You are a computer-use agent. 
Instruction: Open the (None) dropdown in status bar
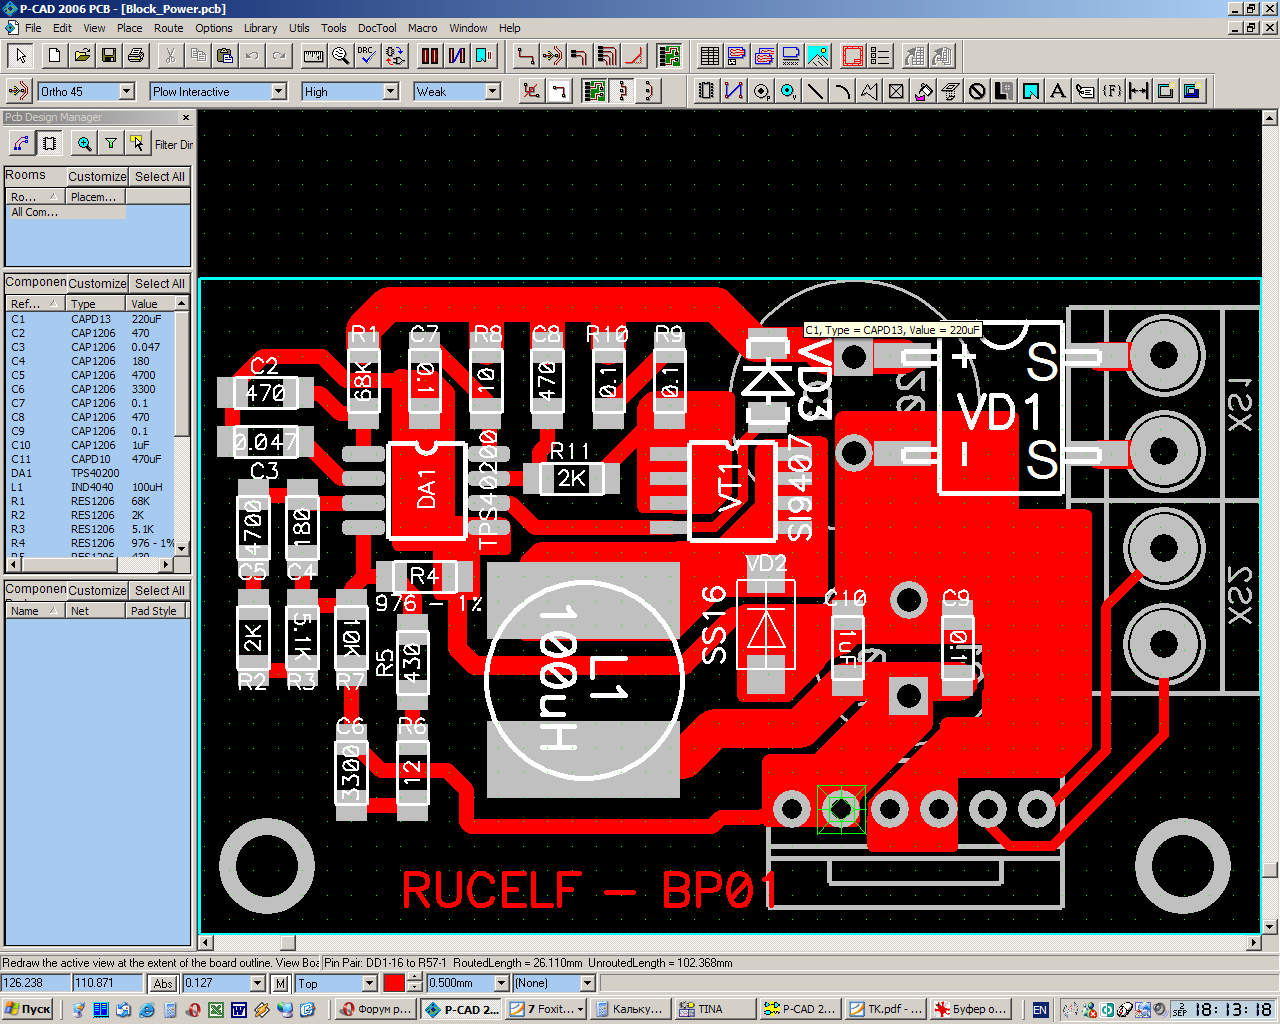point(588,984)
